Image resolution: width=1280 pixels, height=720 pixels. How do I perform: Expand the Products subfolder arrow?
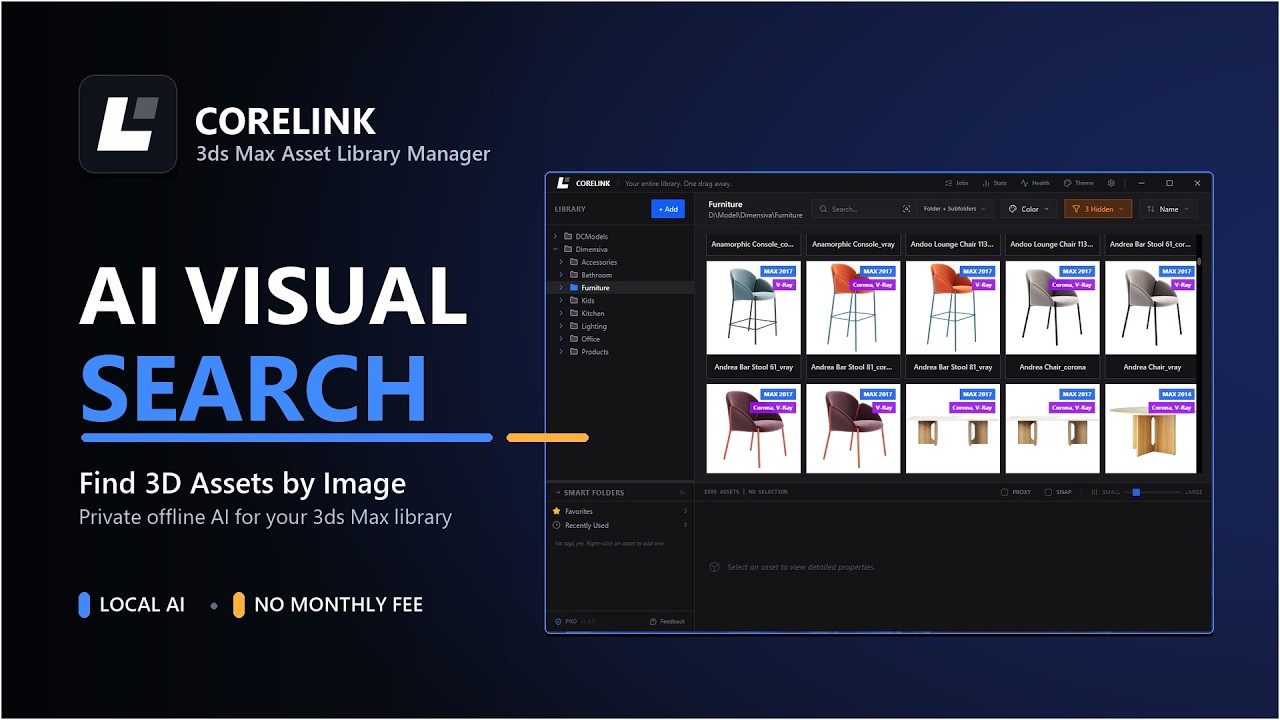[x=562, y=352]
